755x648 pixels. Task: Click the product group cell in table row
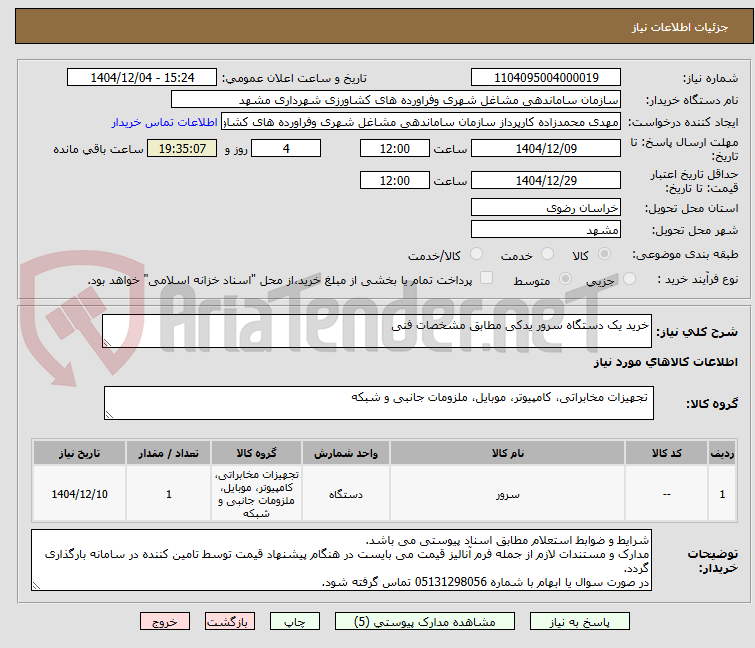point(256,494)
